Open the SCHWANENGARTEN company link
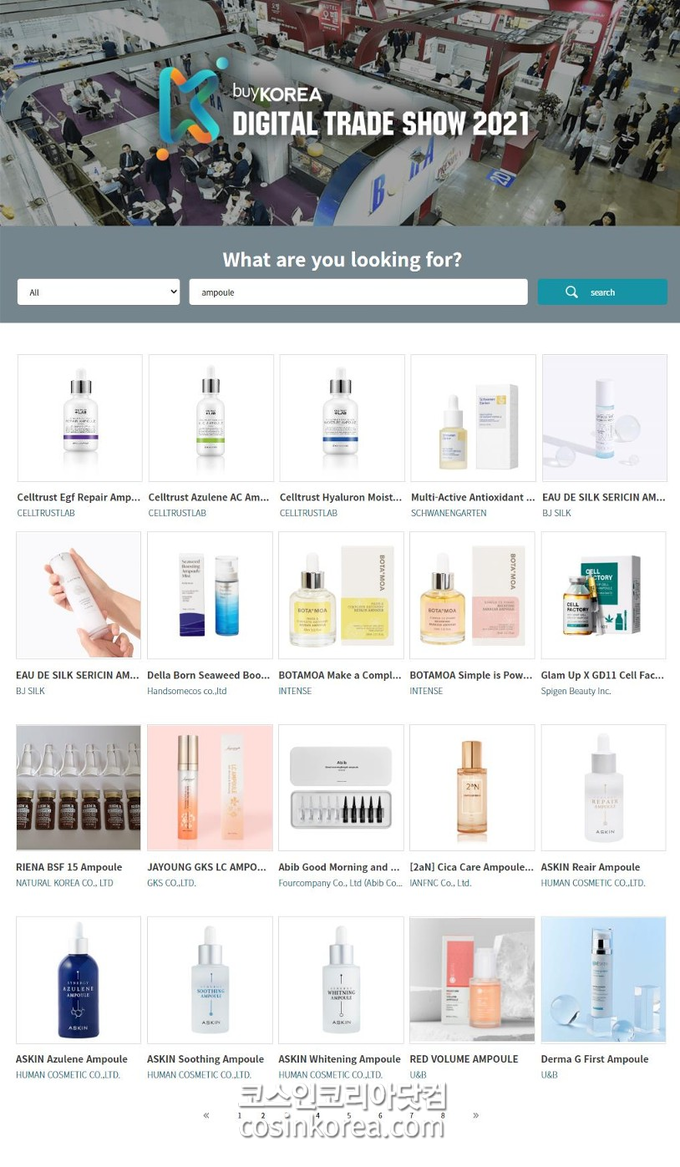This screenshot has height=1167, width=680. 449,513
